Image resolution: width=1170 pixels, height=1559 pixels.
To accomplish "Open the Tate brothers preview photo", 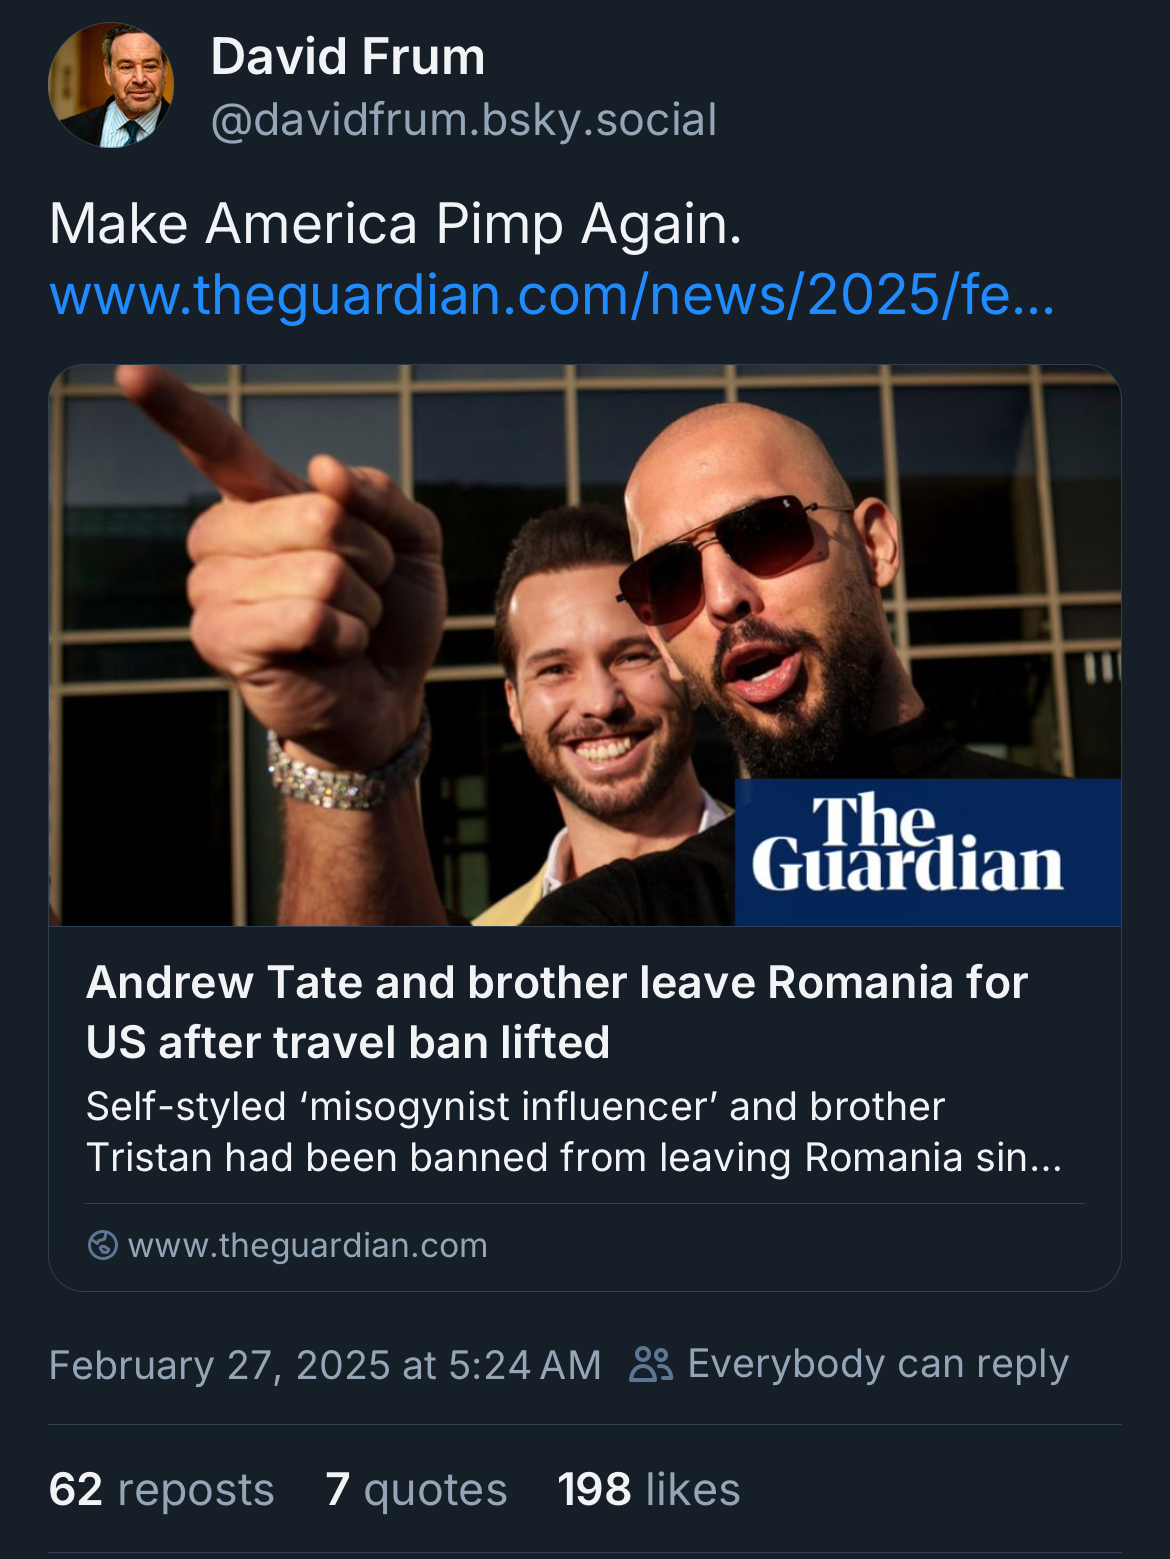I will tap(585, 645).
